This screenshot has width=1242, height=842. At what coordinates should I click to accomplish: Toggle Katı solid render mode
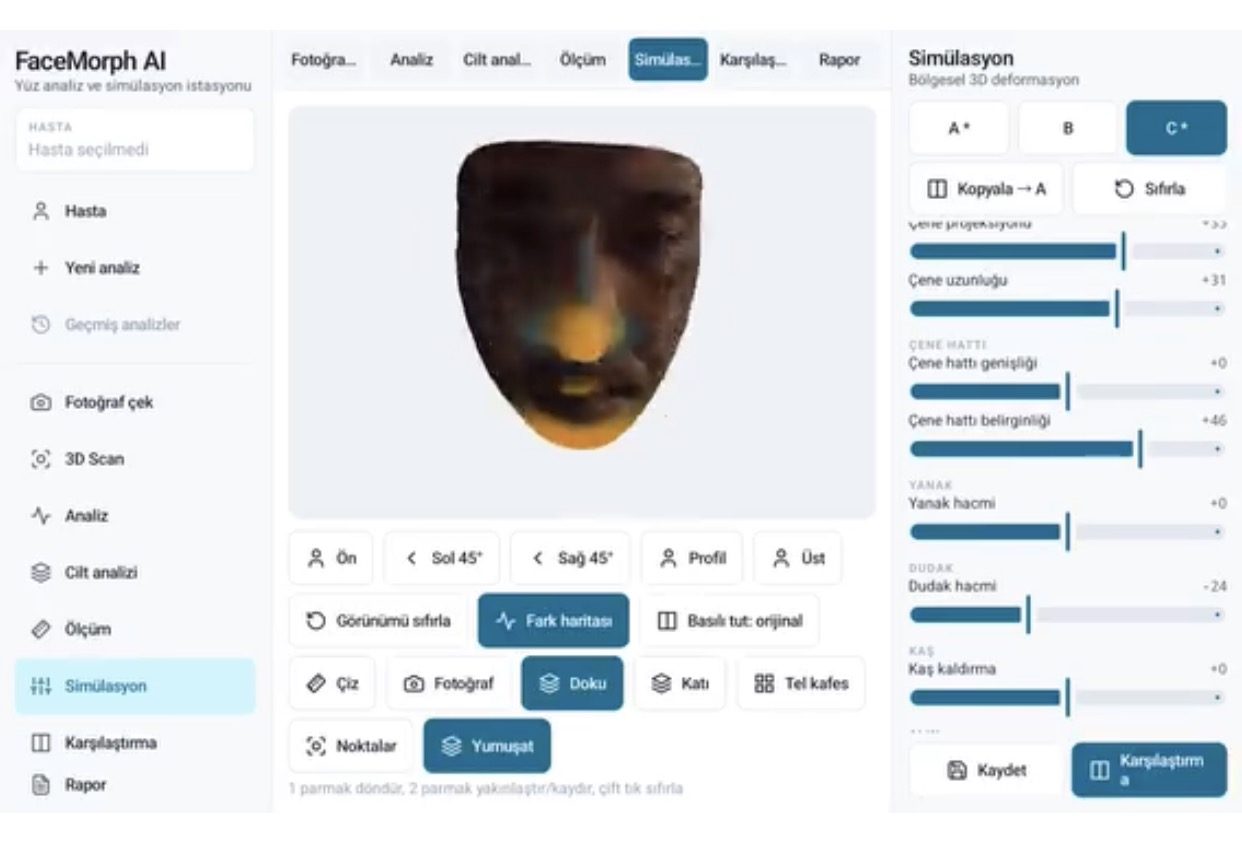coord(680,684)
